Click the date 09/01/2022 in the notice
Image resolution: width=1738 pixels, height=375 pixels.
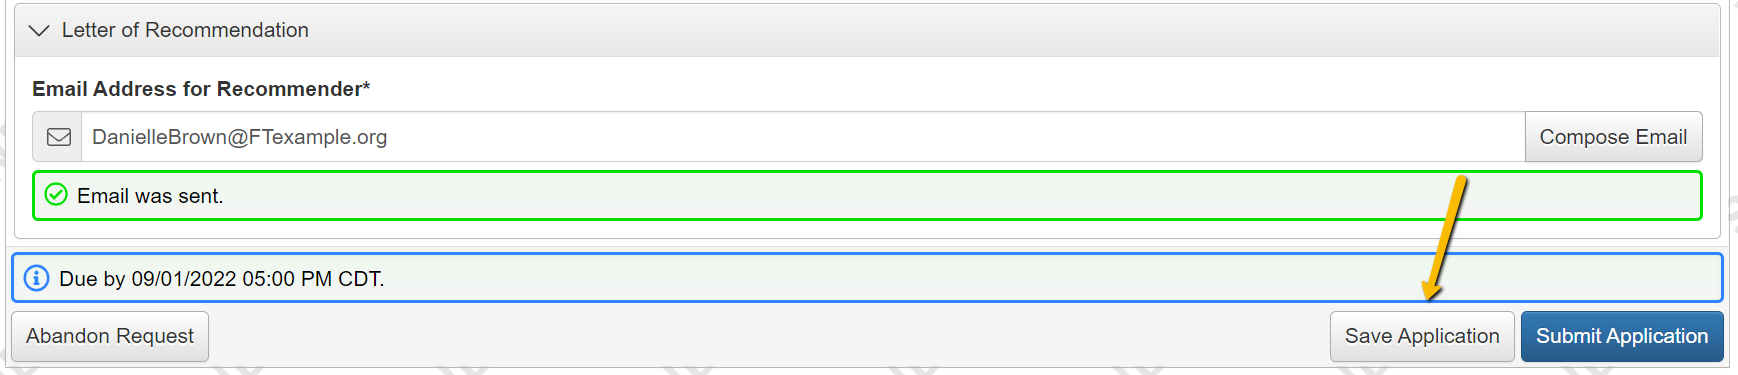coord(184,279)
